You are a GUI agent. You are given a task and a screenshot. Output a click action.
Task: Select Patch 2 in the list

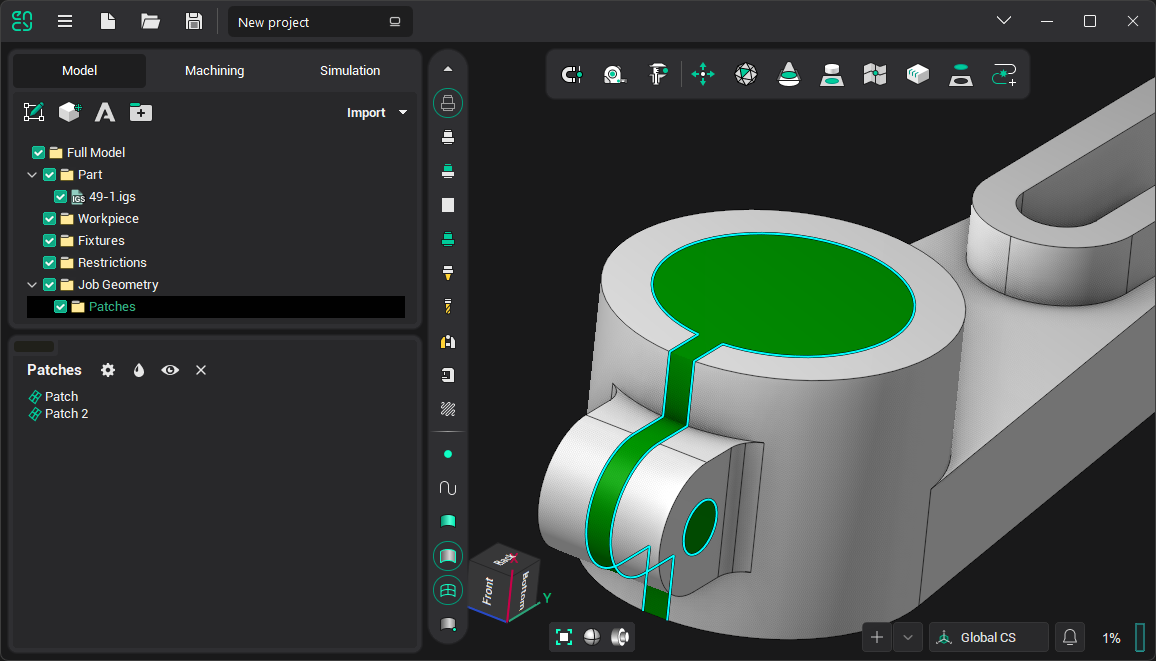pos(66,414)
